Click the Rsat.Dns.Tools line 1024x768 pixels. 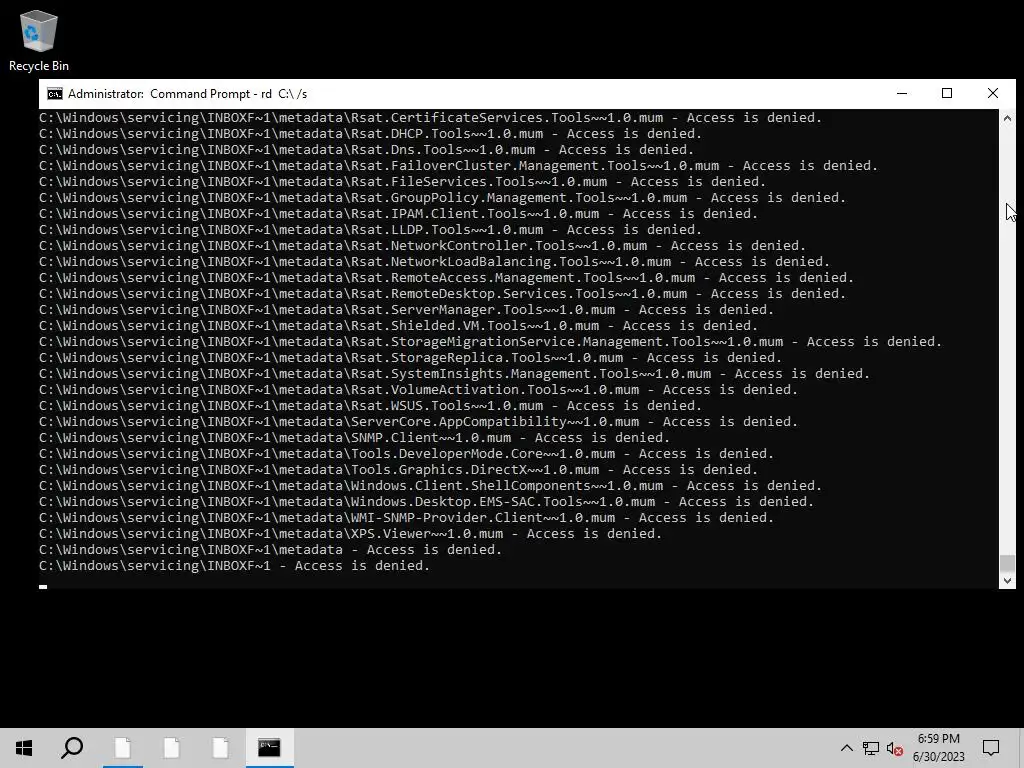coord(366,150)
